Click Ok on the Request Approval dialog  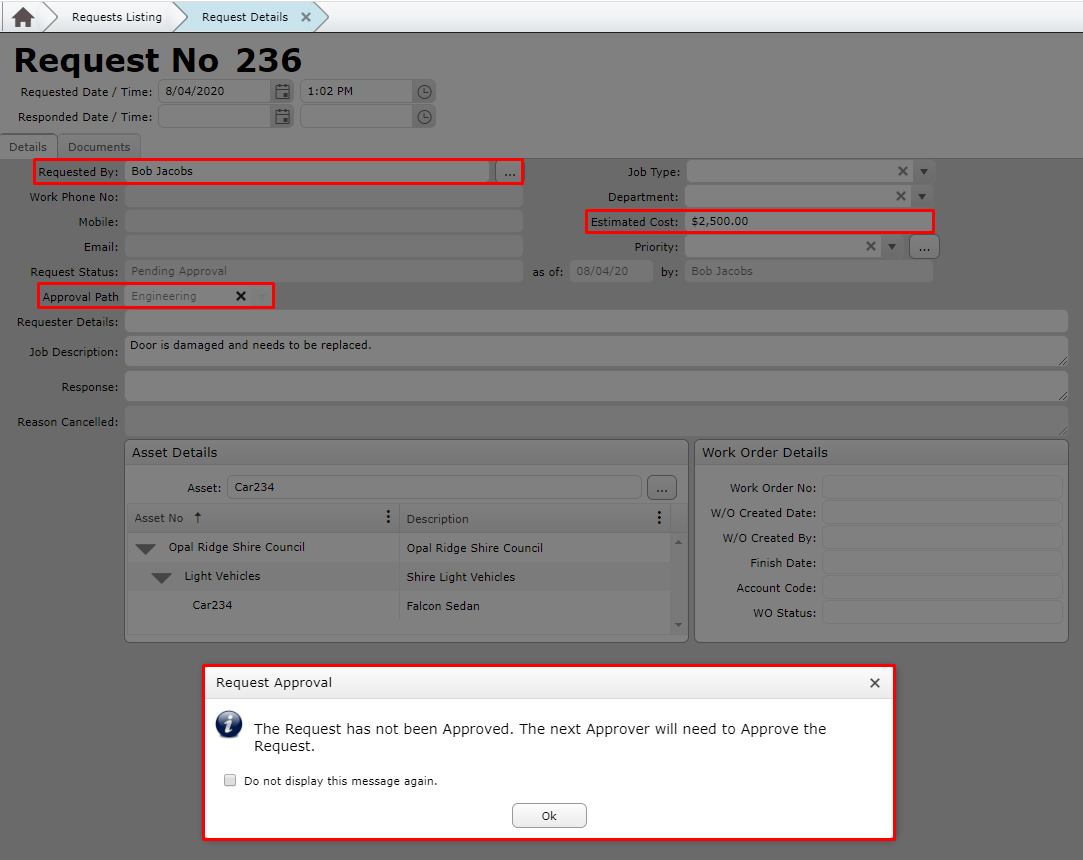click(549, 815)
